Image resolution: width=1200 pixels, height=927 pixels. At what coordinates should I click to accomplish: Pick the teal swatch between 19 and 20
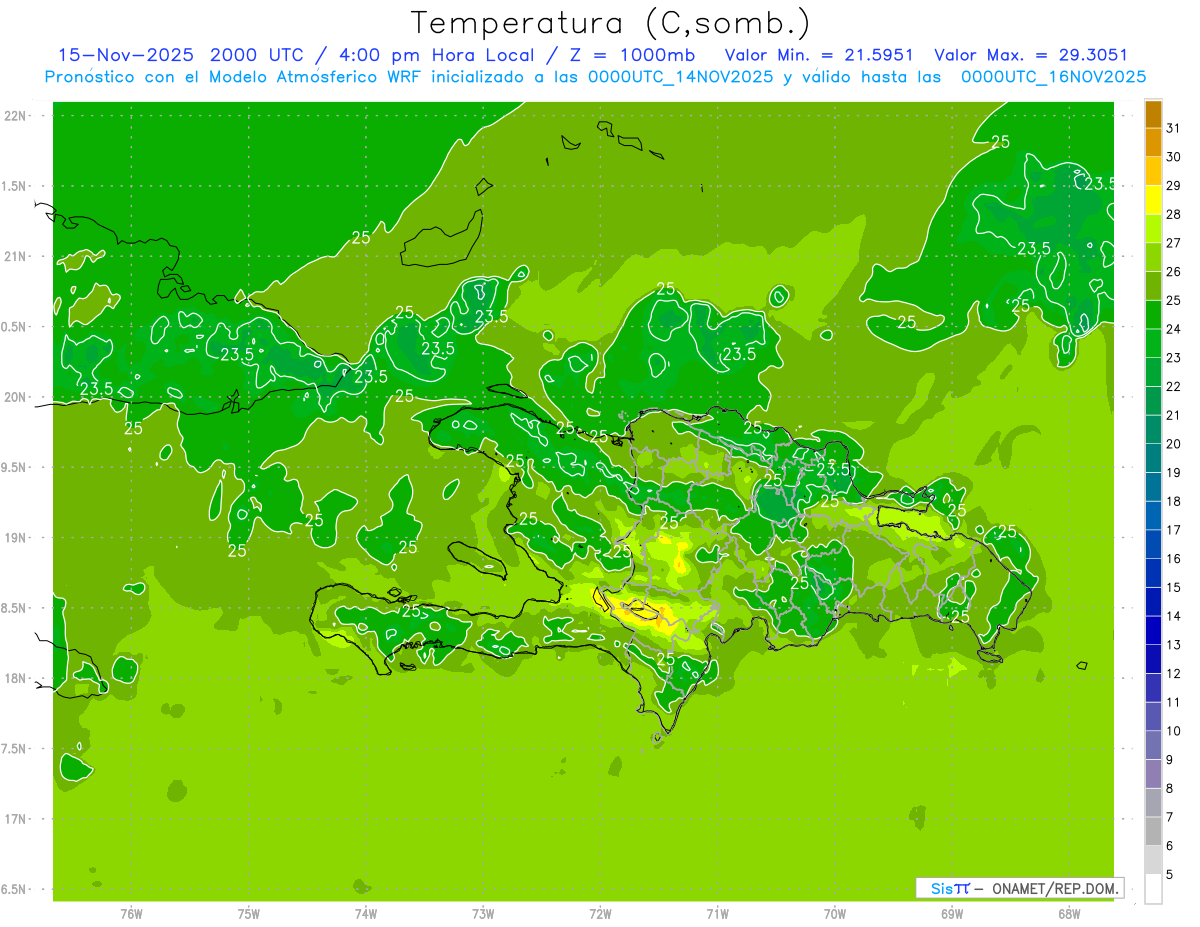[x=1153, y=459]
